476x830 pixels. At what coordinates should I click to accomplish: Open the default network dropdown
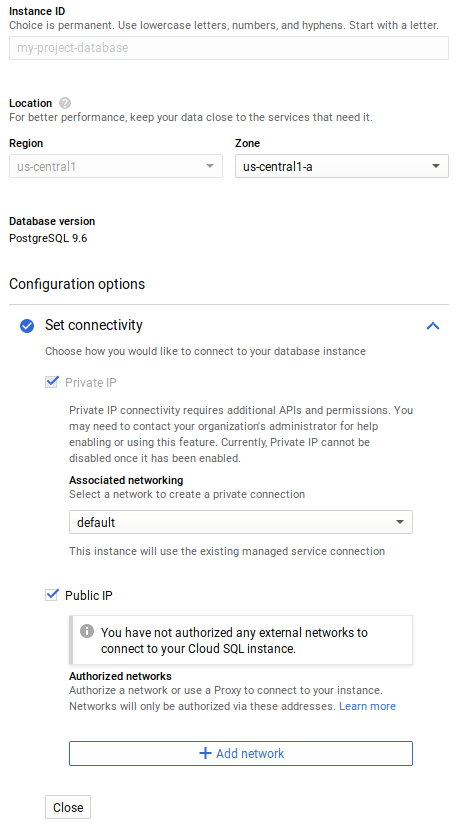coord(241,522)
